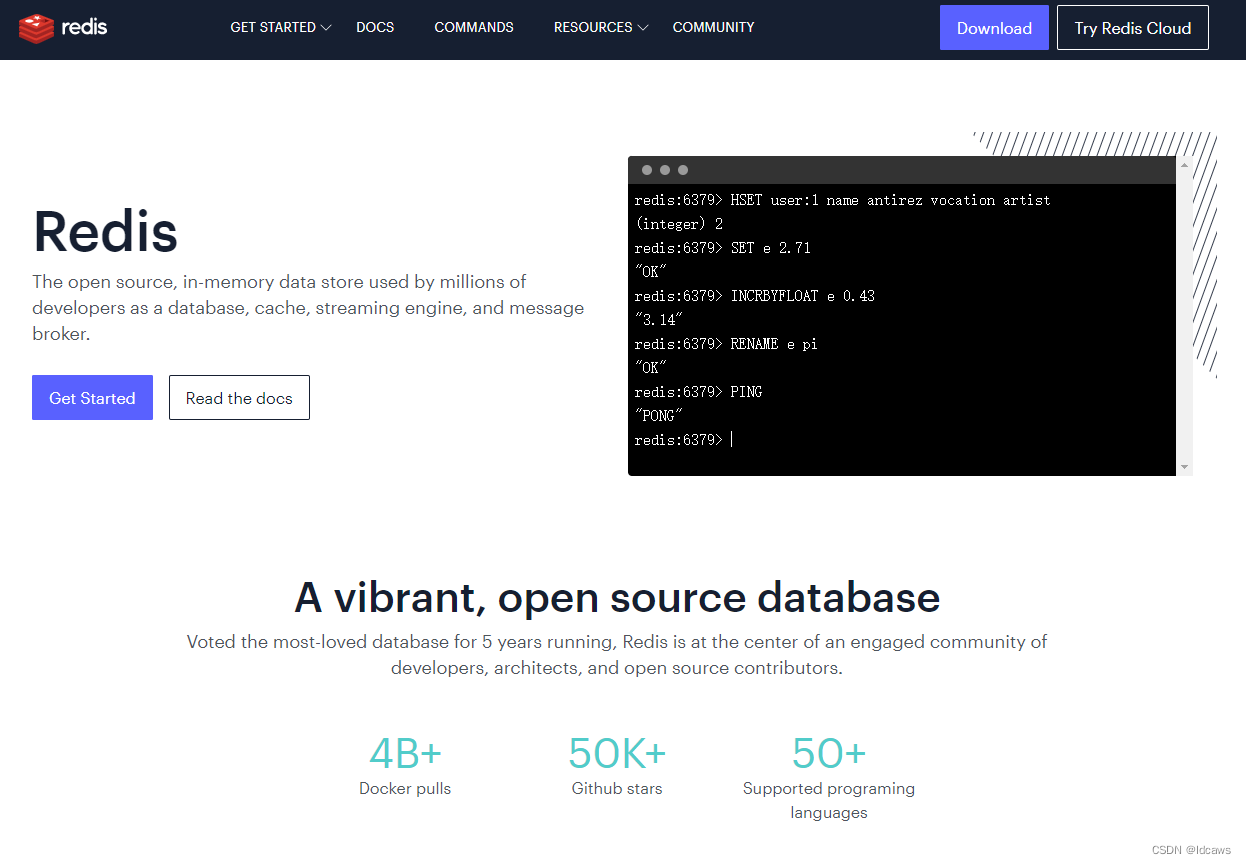
Task: Open the DOCS navigation item
Action: tap(375, 28)
